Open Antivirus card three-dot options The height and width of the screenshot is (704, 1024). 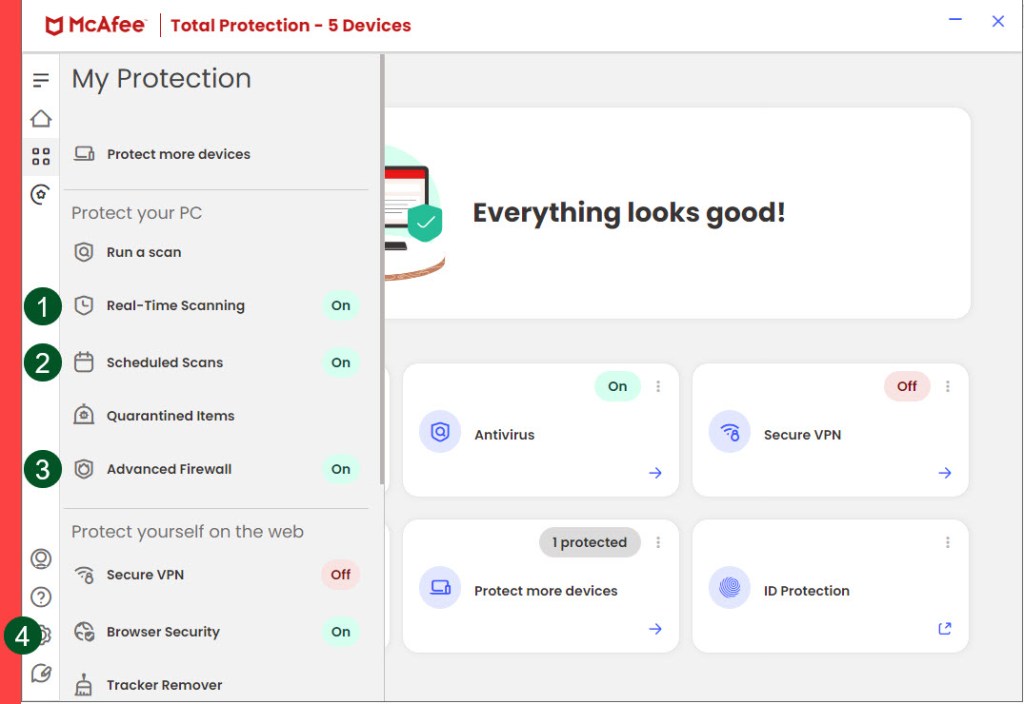pyautogui.click(x=658, y=386)
